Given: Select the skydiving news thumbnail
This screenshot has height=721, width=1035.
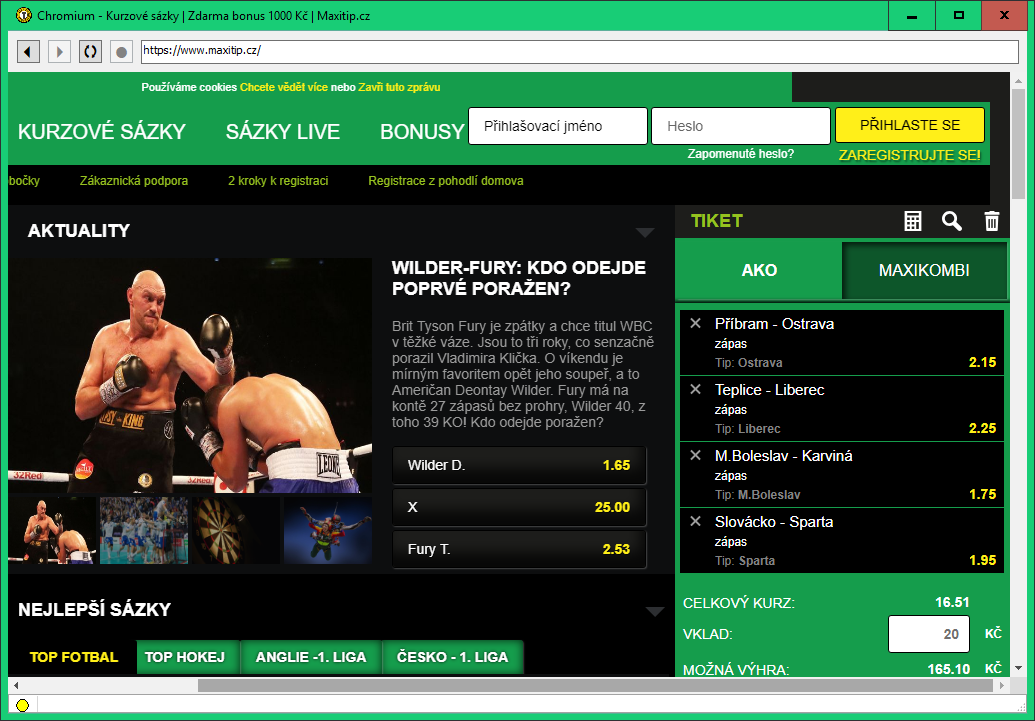Looking at the screenshot, I should pyautogui.click(x=328, y=531).
